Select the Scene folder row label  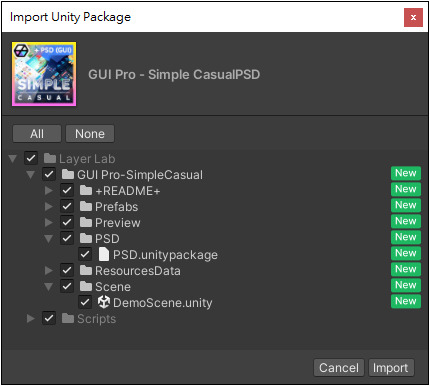(113, 287)
